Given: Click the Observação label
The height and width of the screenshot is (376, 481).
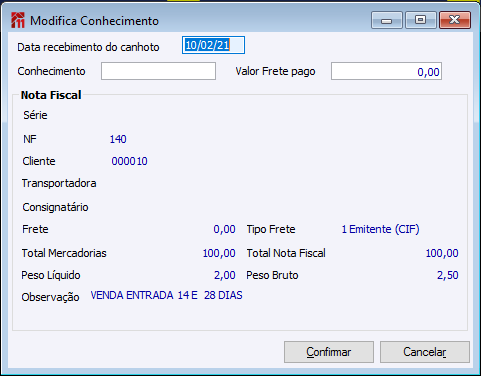Looking at the screenshot, I should click(50, 297).
